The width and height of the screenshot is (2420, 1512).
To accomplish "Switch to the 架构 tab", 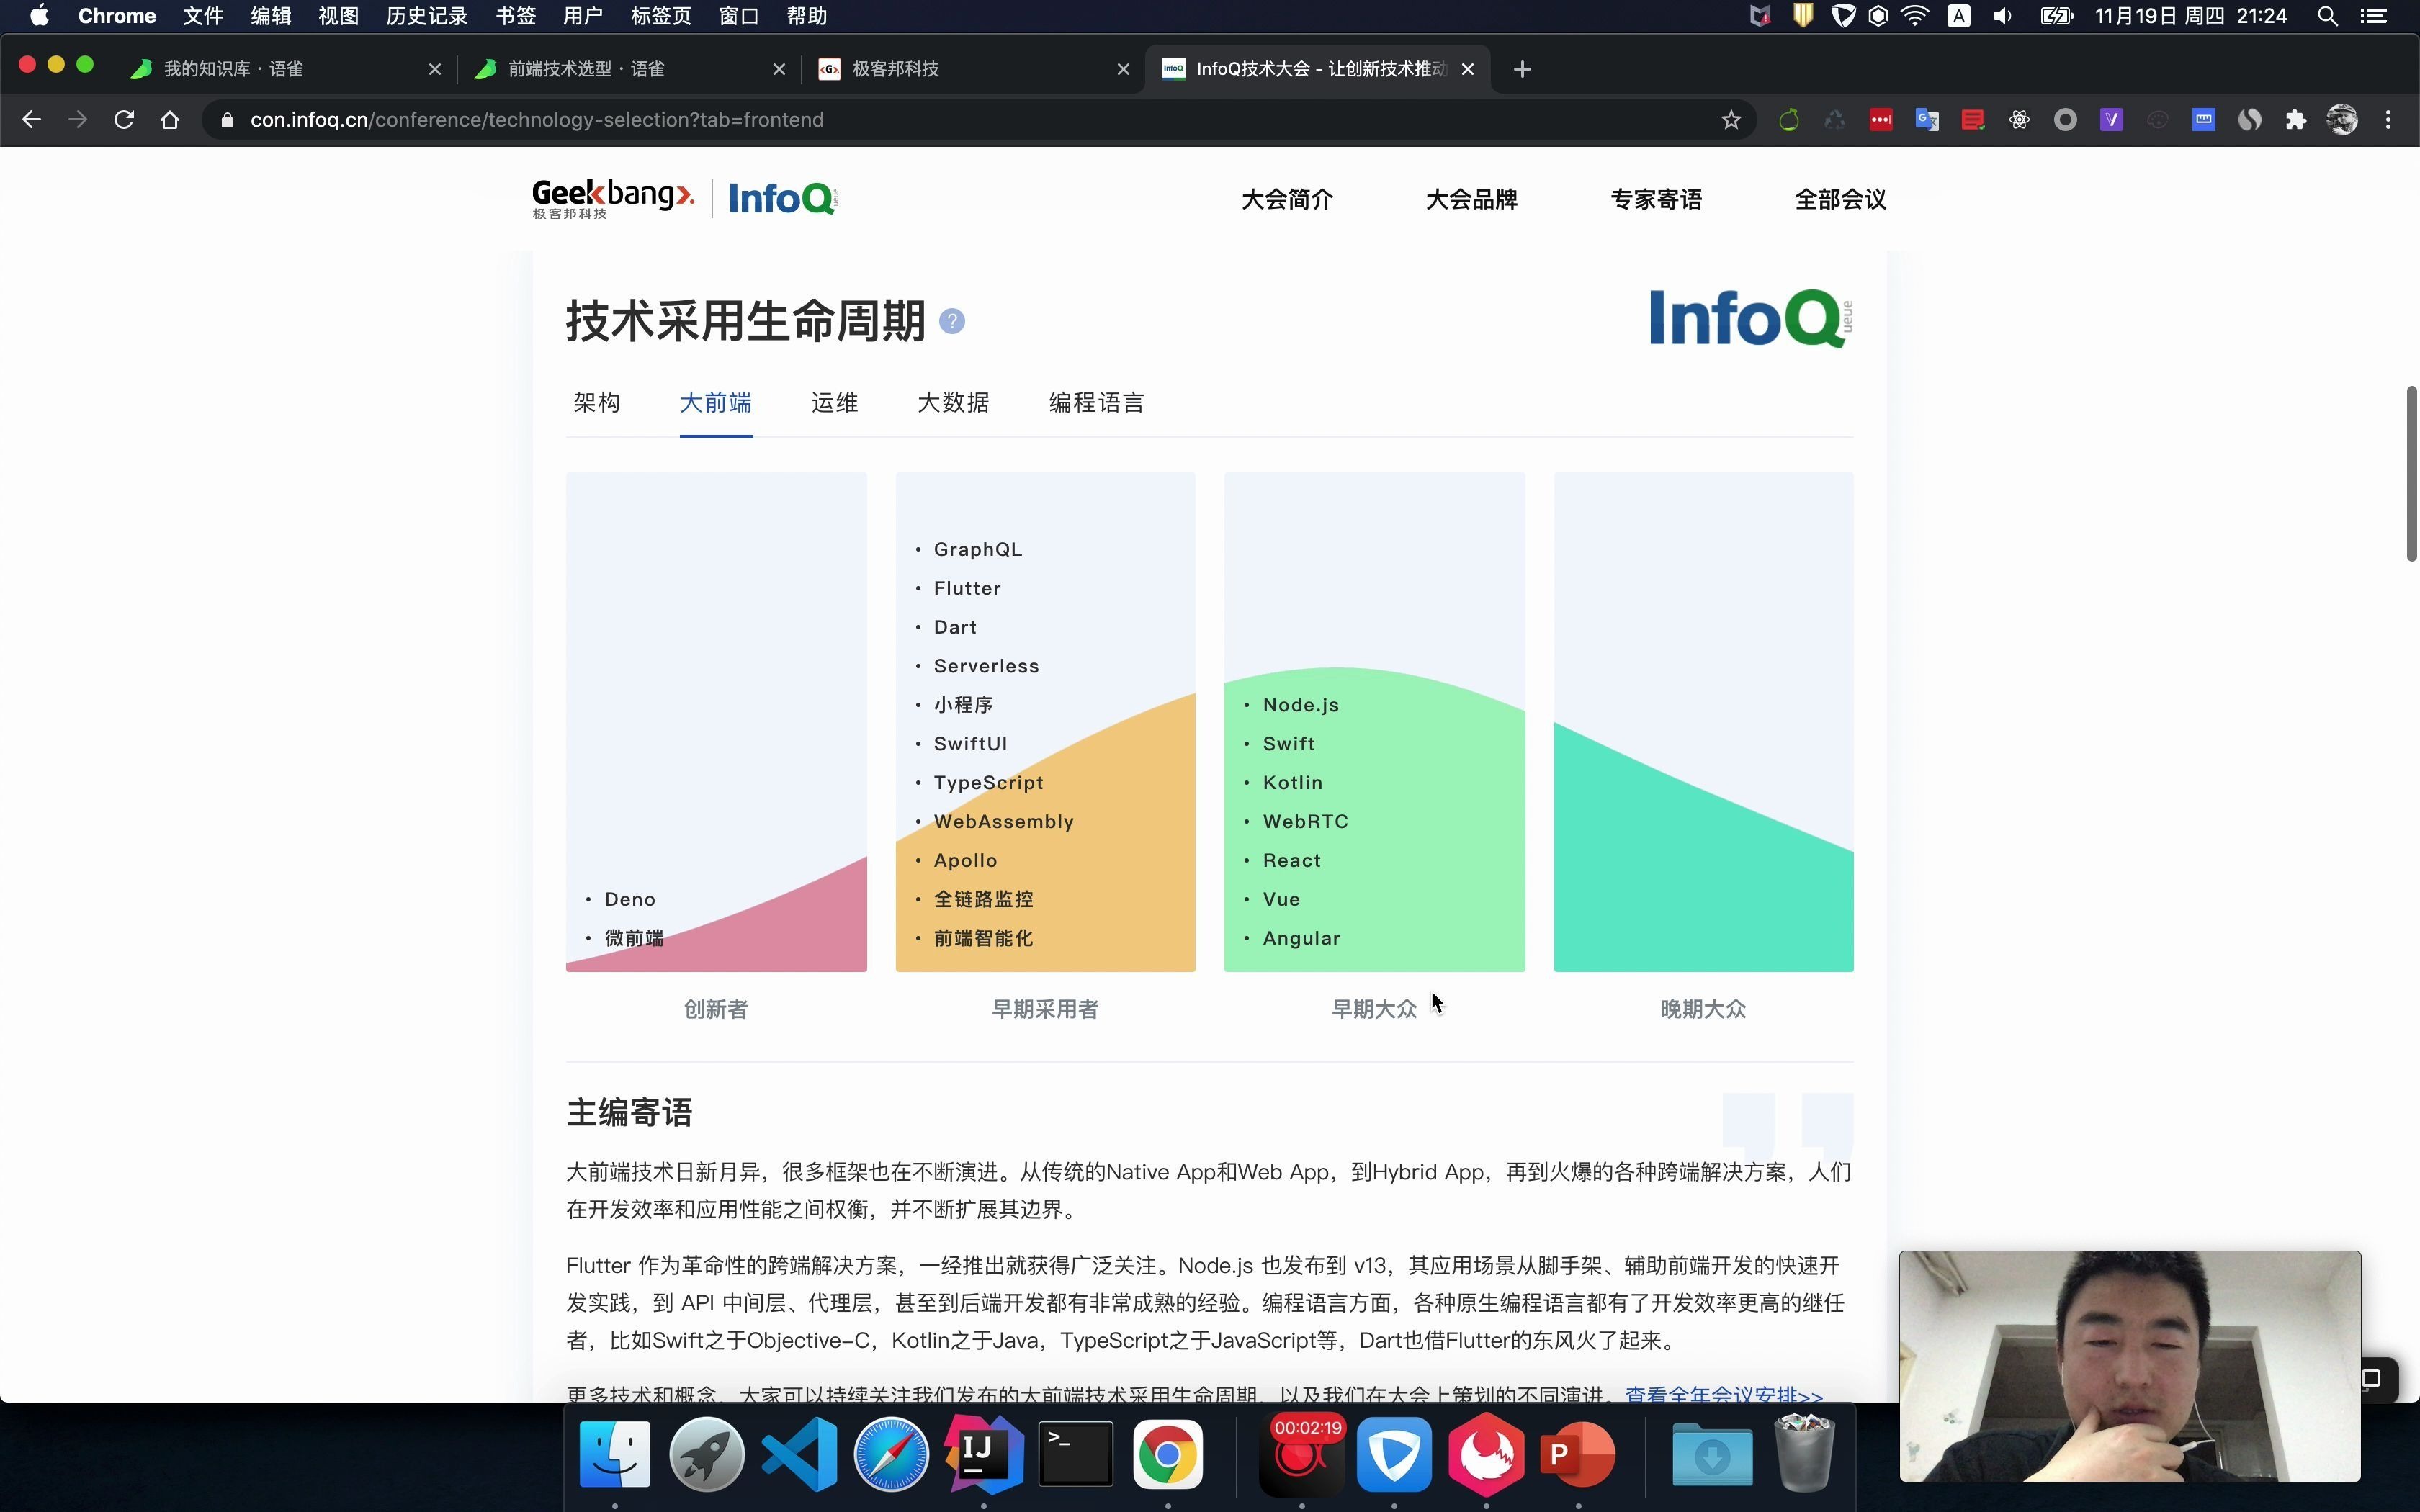I will tap(597, 403).
